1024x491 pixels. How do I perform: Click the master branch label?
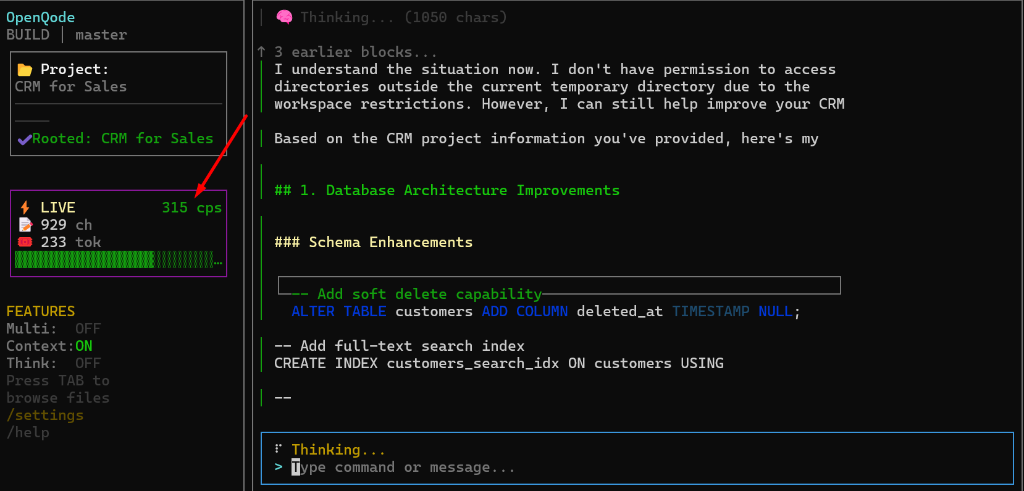coord(101,35)
